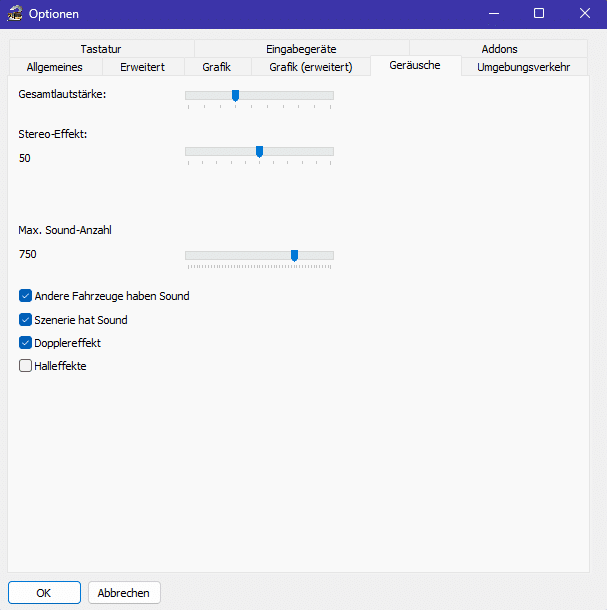Go to the Allgemeines tab
Screen dimensions: 607x610
click(x=54, y=67)
